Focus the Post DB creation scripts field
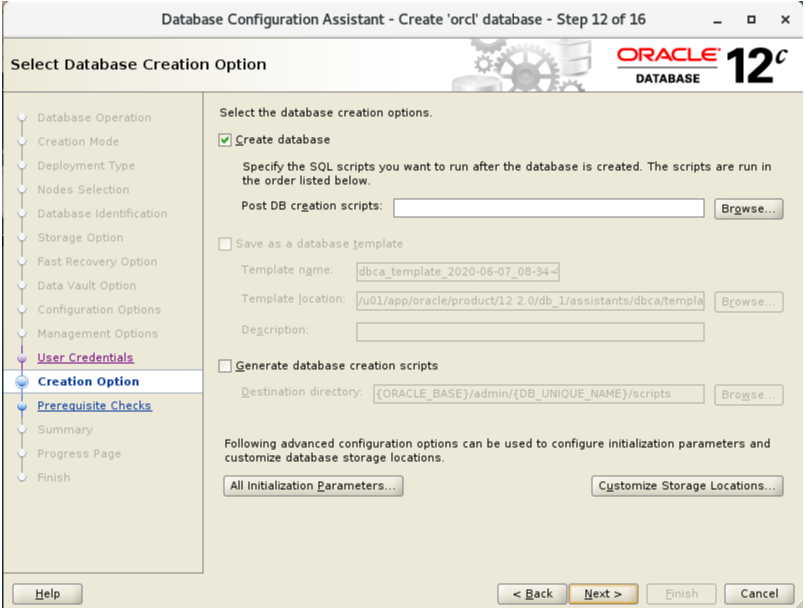 click(548, 208)
